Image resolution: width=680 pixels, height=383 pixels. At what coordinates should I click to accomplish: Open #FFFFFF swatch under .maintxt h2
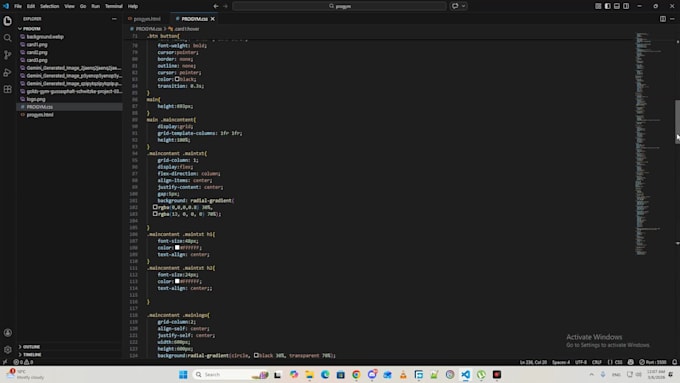pos(177,282)
